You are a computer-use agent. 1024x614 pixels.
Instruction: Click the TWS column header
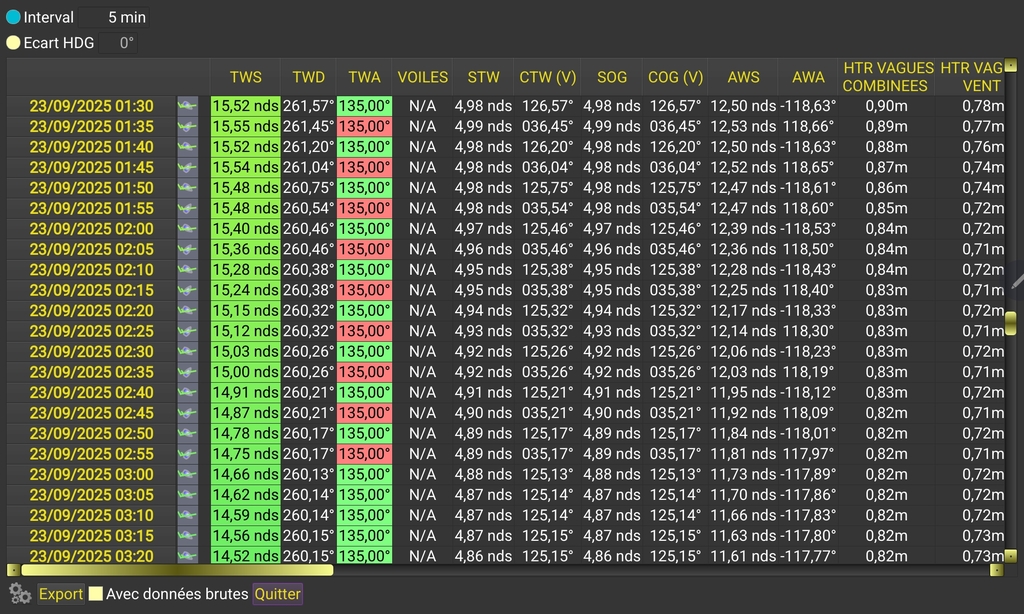click(245, 77)
